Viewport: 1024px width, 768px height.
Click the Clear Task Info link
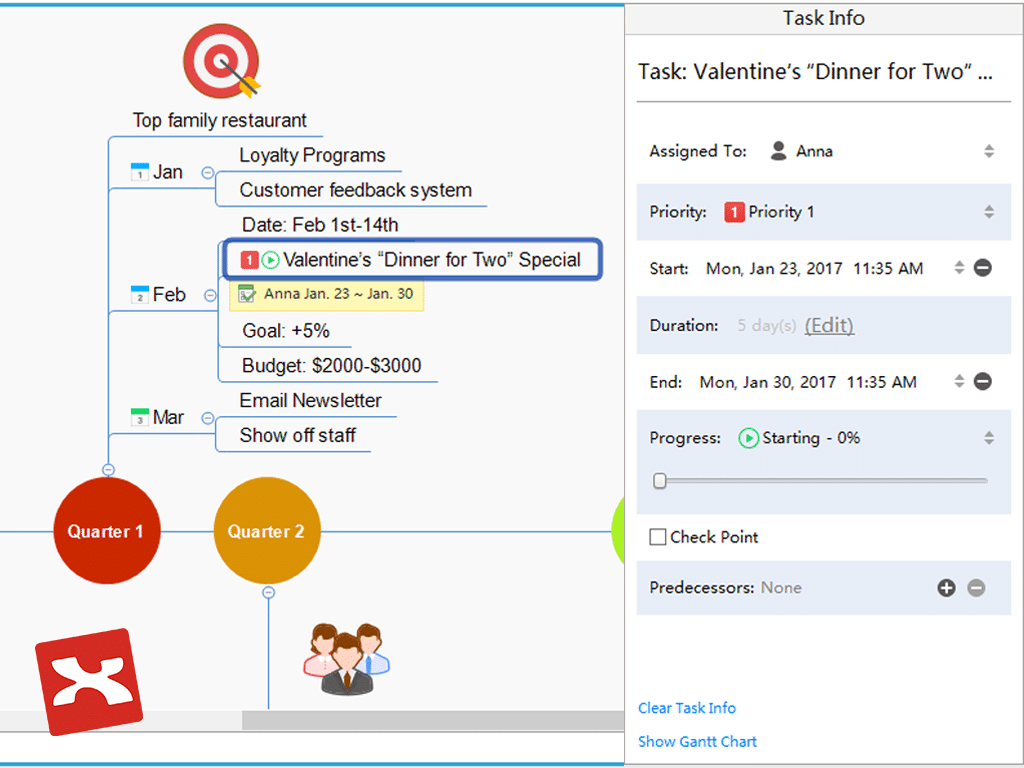(x=687, y=708)
